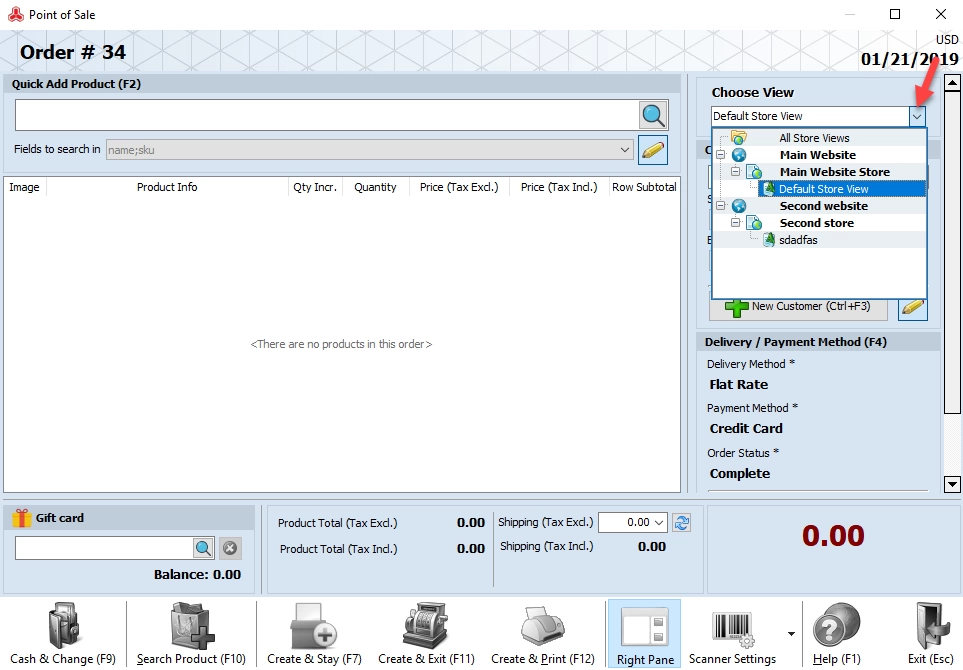963x670 pixels.
Task: Collapse the Main Website tree node
Action: point(721,155)
